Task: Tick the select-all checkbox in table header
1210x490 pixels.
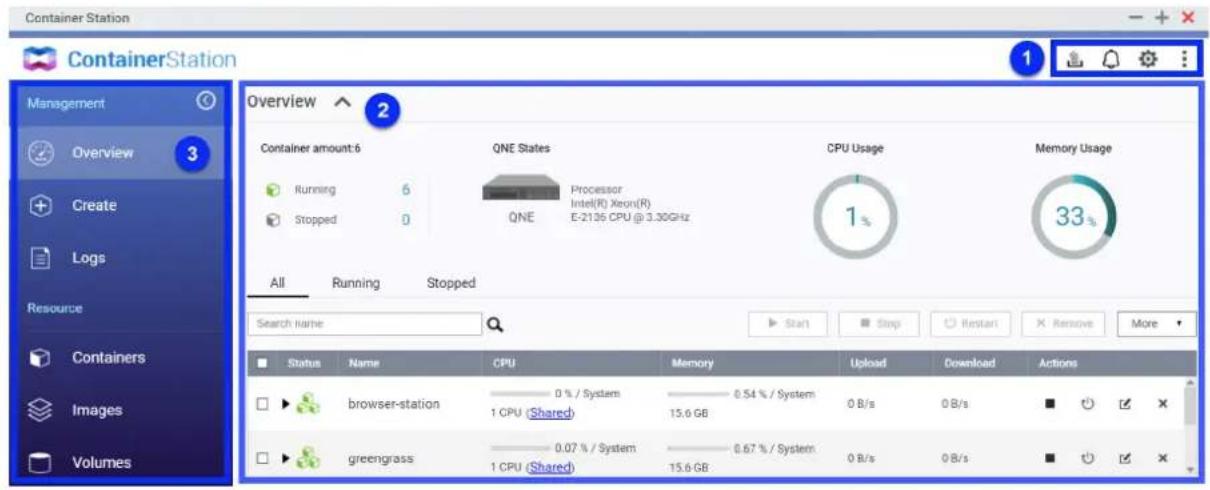Action: click(262, 363)
